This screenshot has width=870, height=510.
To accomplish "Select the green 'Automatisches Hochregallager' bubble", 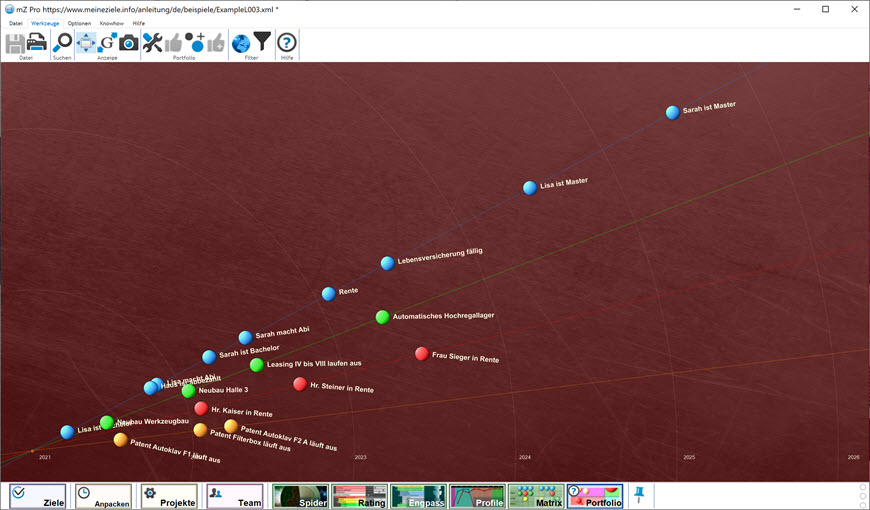I will point(382,317).
